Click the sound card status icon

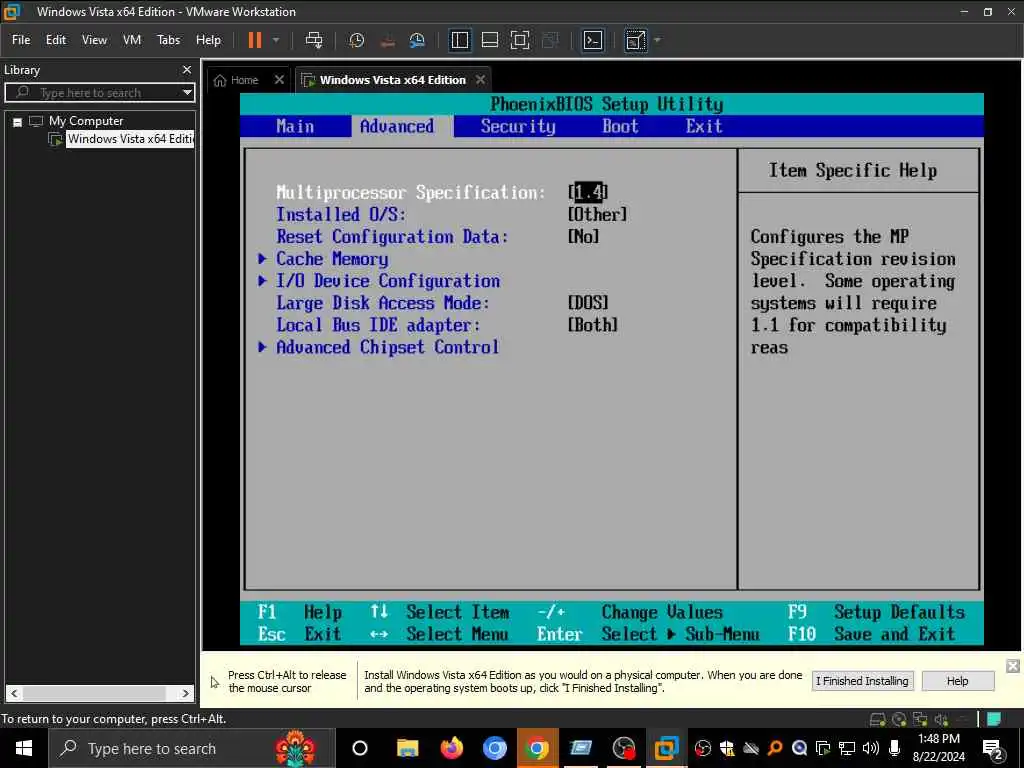[941, 720]
